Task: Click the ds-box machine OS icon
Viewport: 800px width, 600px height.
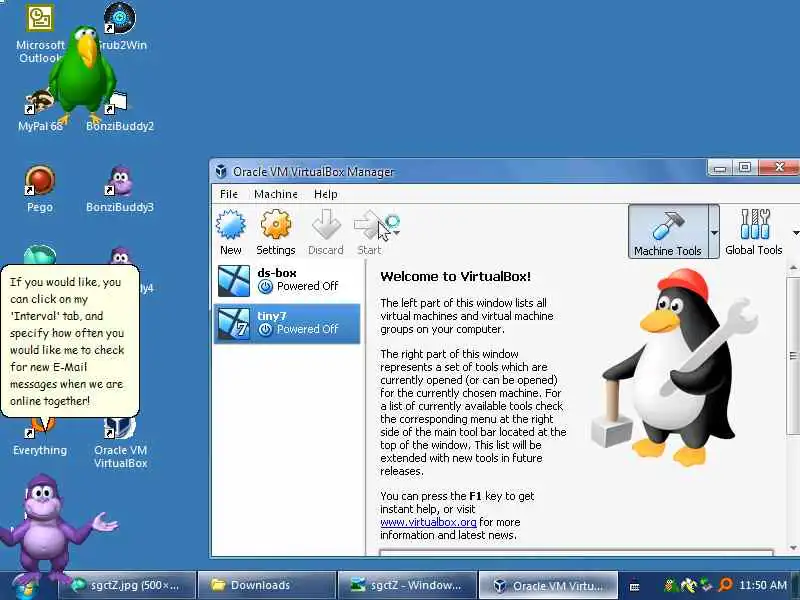Action: click(234, 281)
